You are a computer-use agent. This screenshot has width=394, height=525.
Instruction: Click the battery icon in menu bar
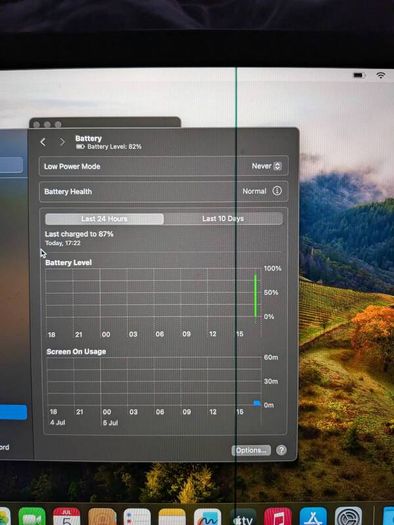tap(359, 75)
